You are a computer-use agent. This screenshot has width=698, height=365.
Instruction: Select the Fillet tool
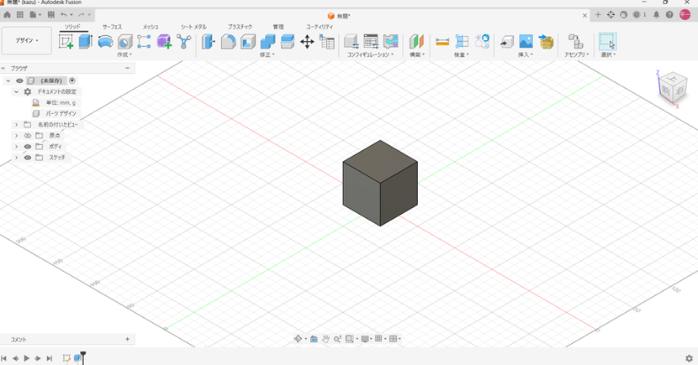(228, 41)
